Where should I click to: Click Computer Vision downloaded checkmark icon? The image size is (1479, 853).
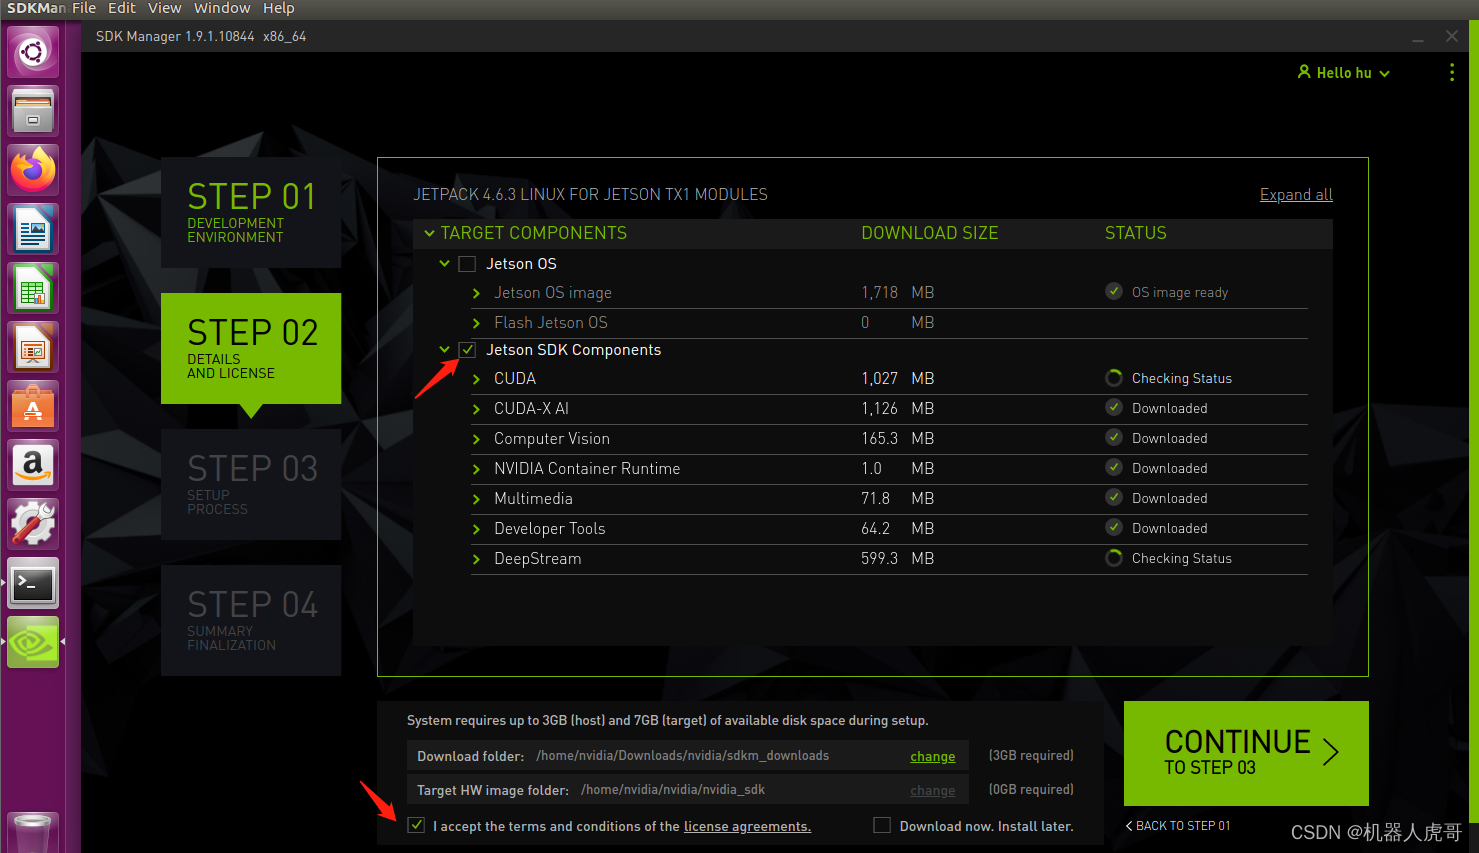[x=1114, y=437]
